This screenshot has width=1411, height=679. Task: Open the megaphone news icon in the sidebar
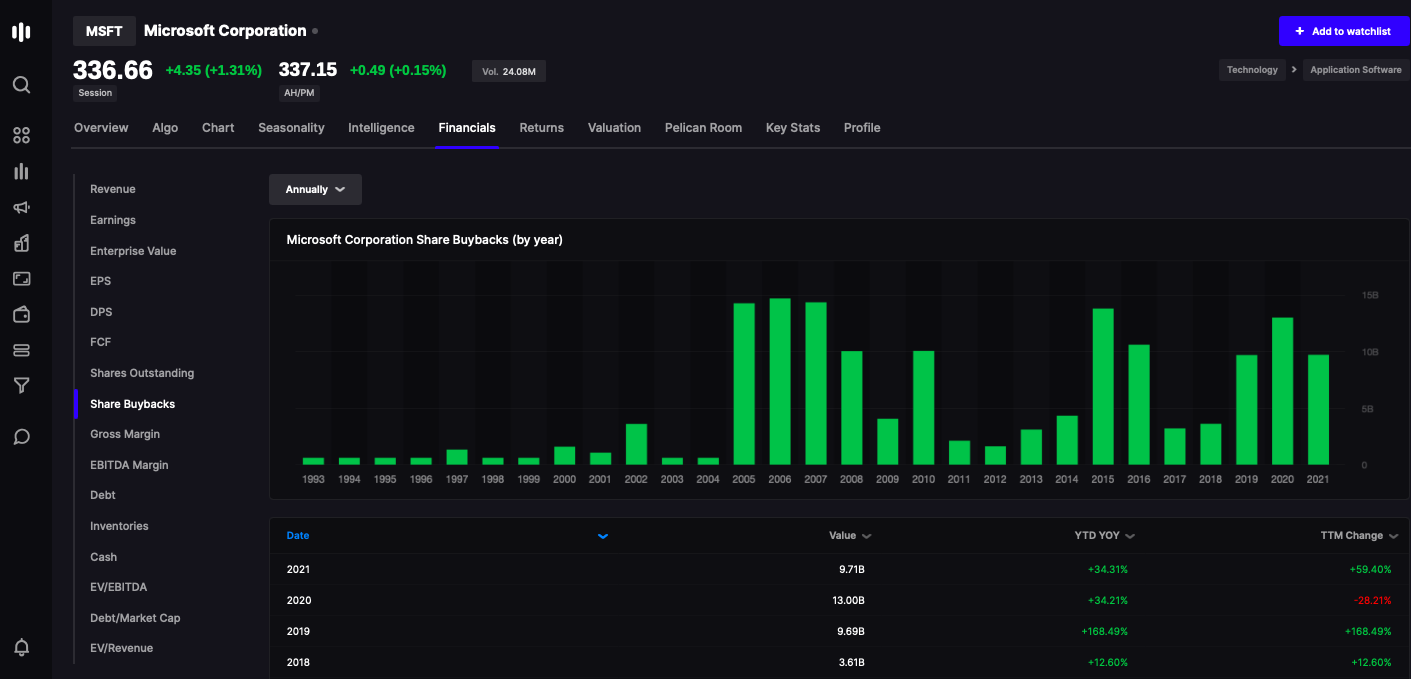pos(21,207)
